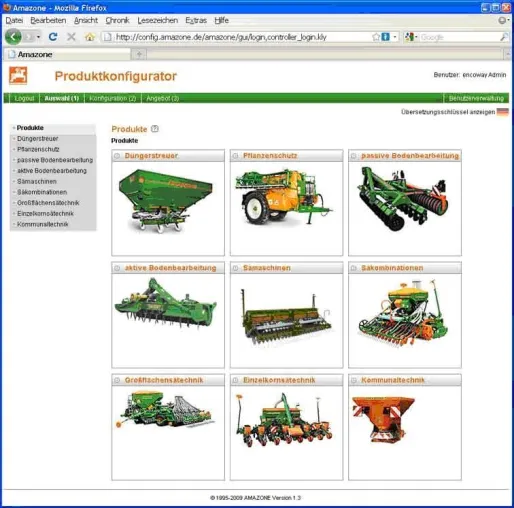Click the Google search box
The image size is (514, 508).
click(459, 37)
